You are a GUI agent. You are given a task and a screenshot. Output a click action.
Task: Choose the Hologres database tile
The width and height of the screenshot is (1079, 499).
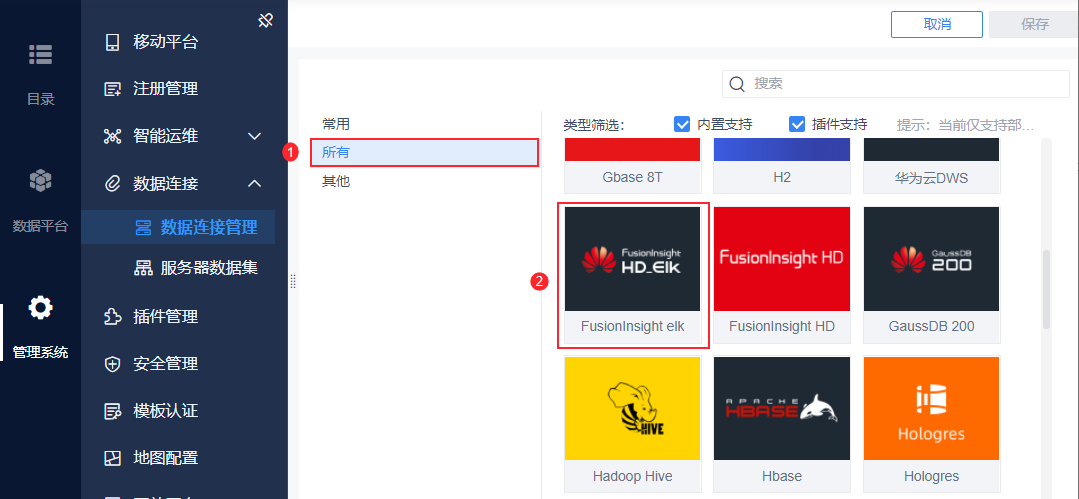(931, 425)
